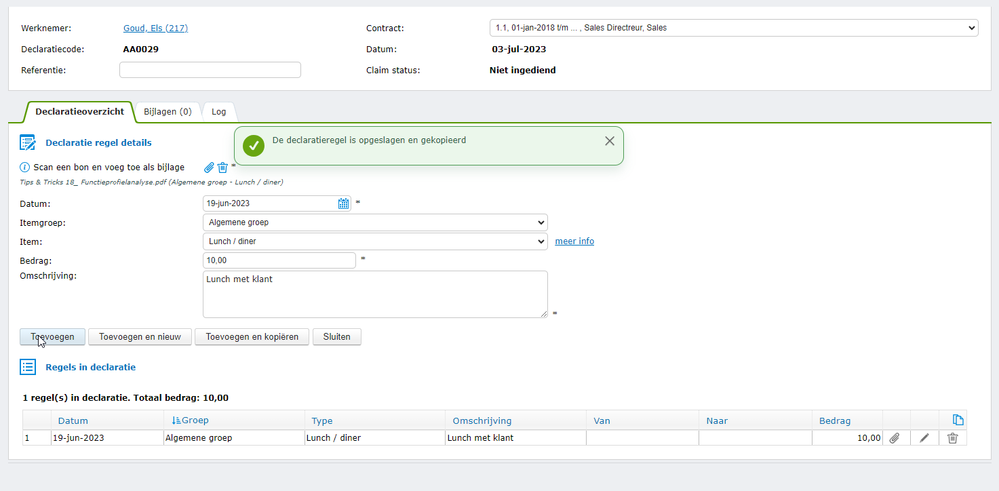999x491 pixels.
Task: Click the Datum field with 19-jun-2023
Action: coord(277,204)
